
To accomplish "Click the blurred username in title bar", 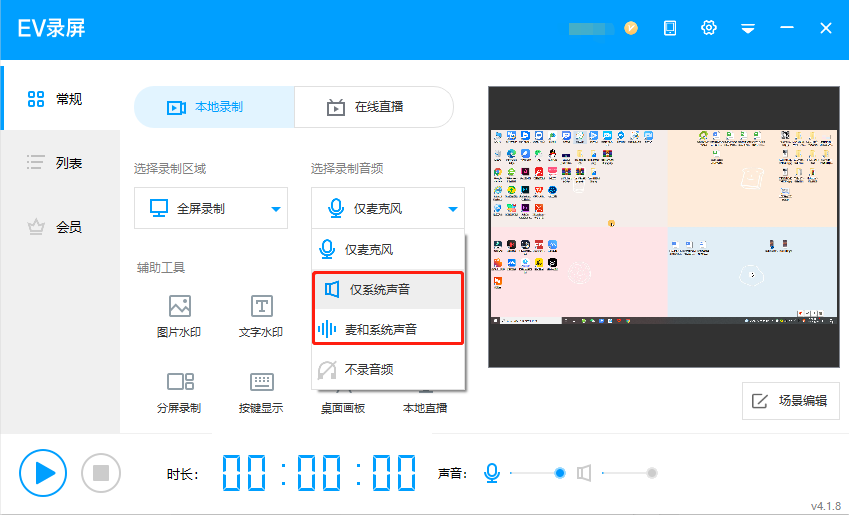I will pyautogui.click(x=591, y=28).
